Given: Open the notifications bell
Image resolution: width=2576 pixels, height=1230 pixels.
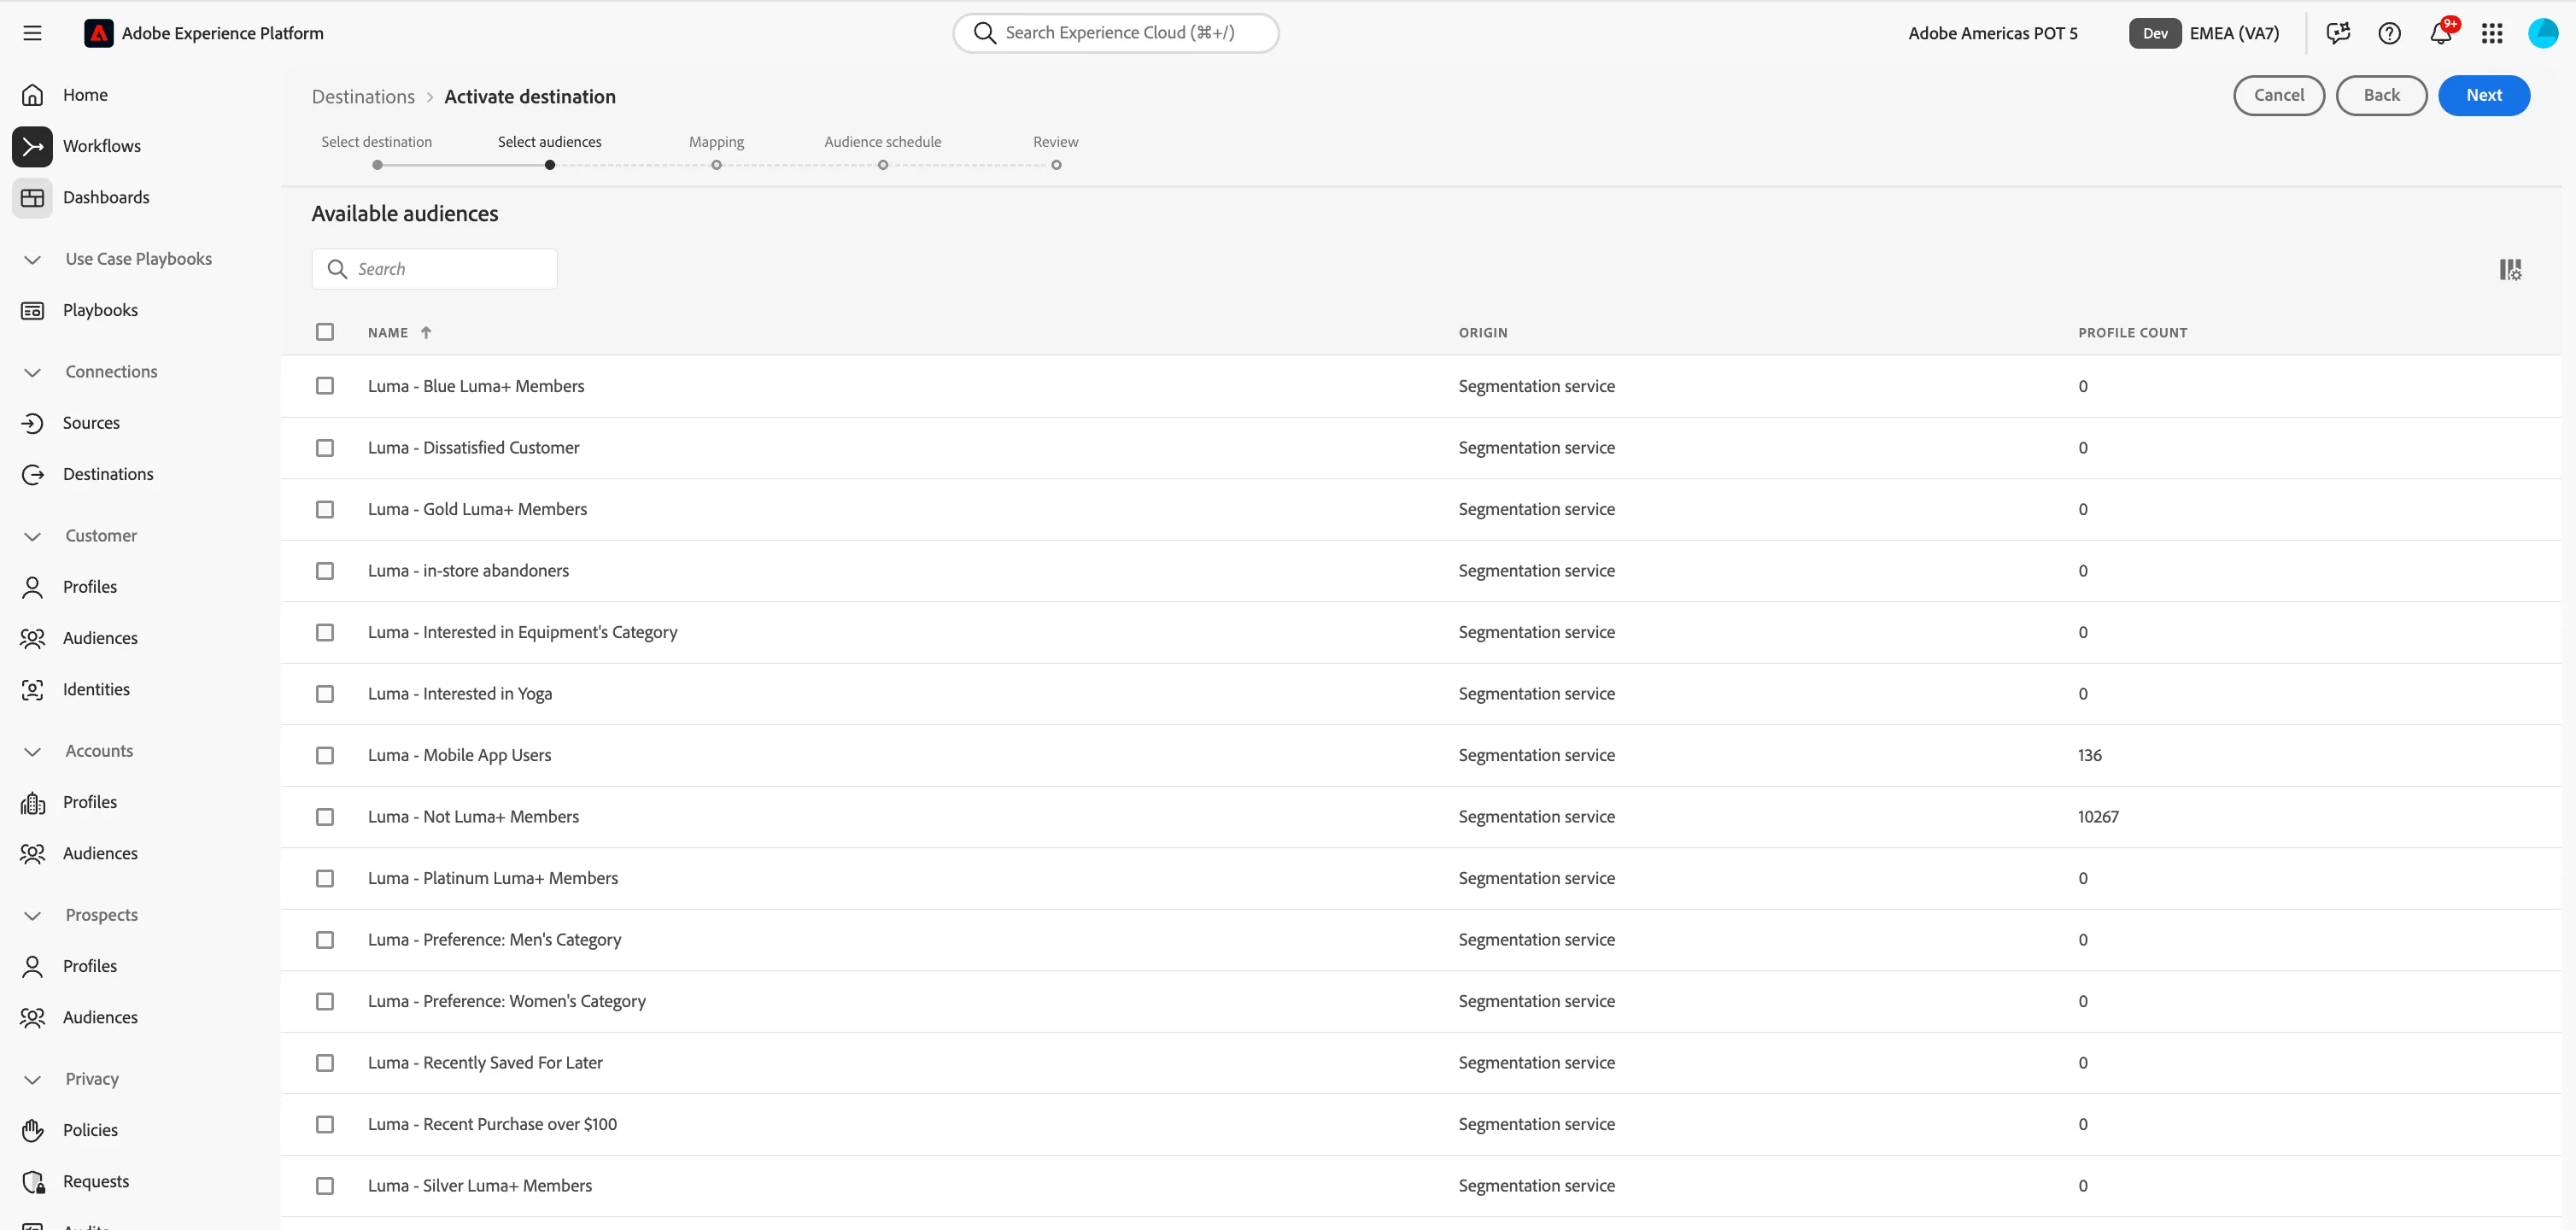Looking at the screenshot, I should pos(2440,33).
